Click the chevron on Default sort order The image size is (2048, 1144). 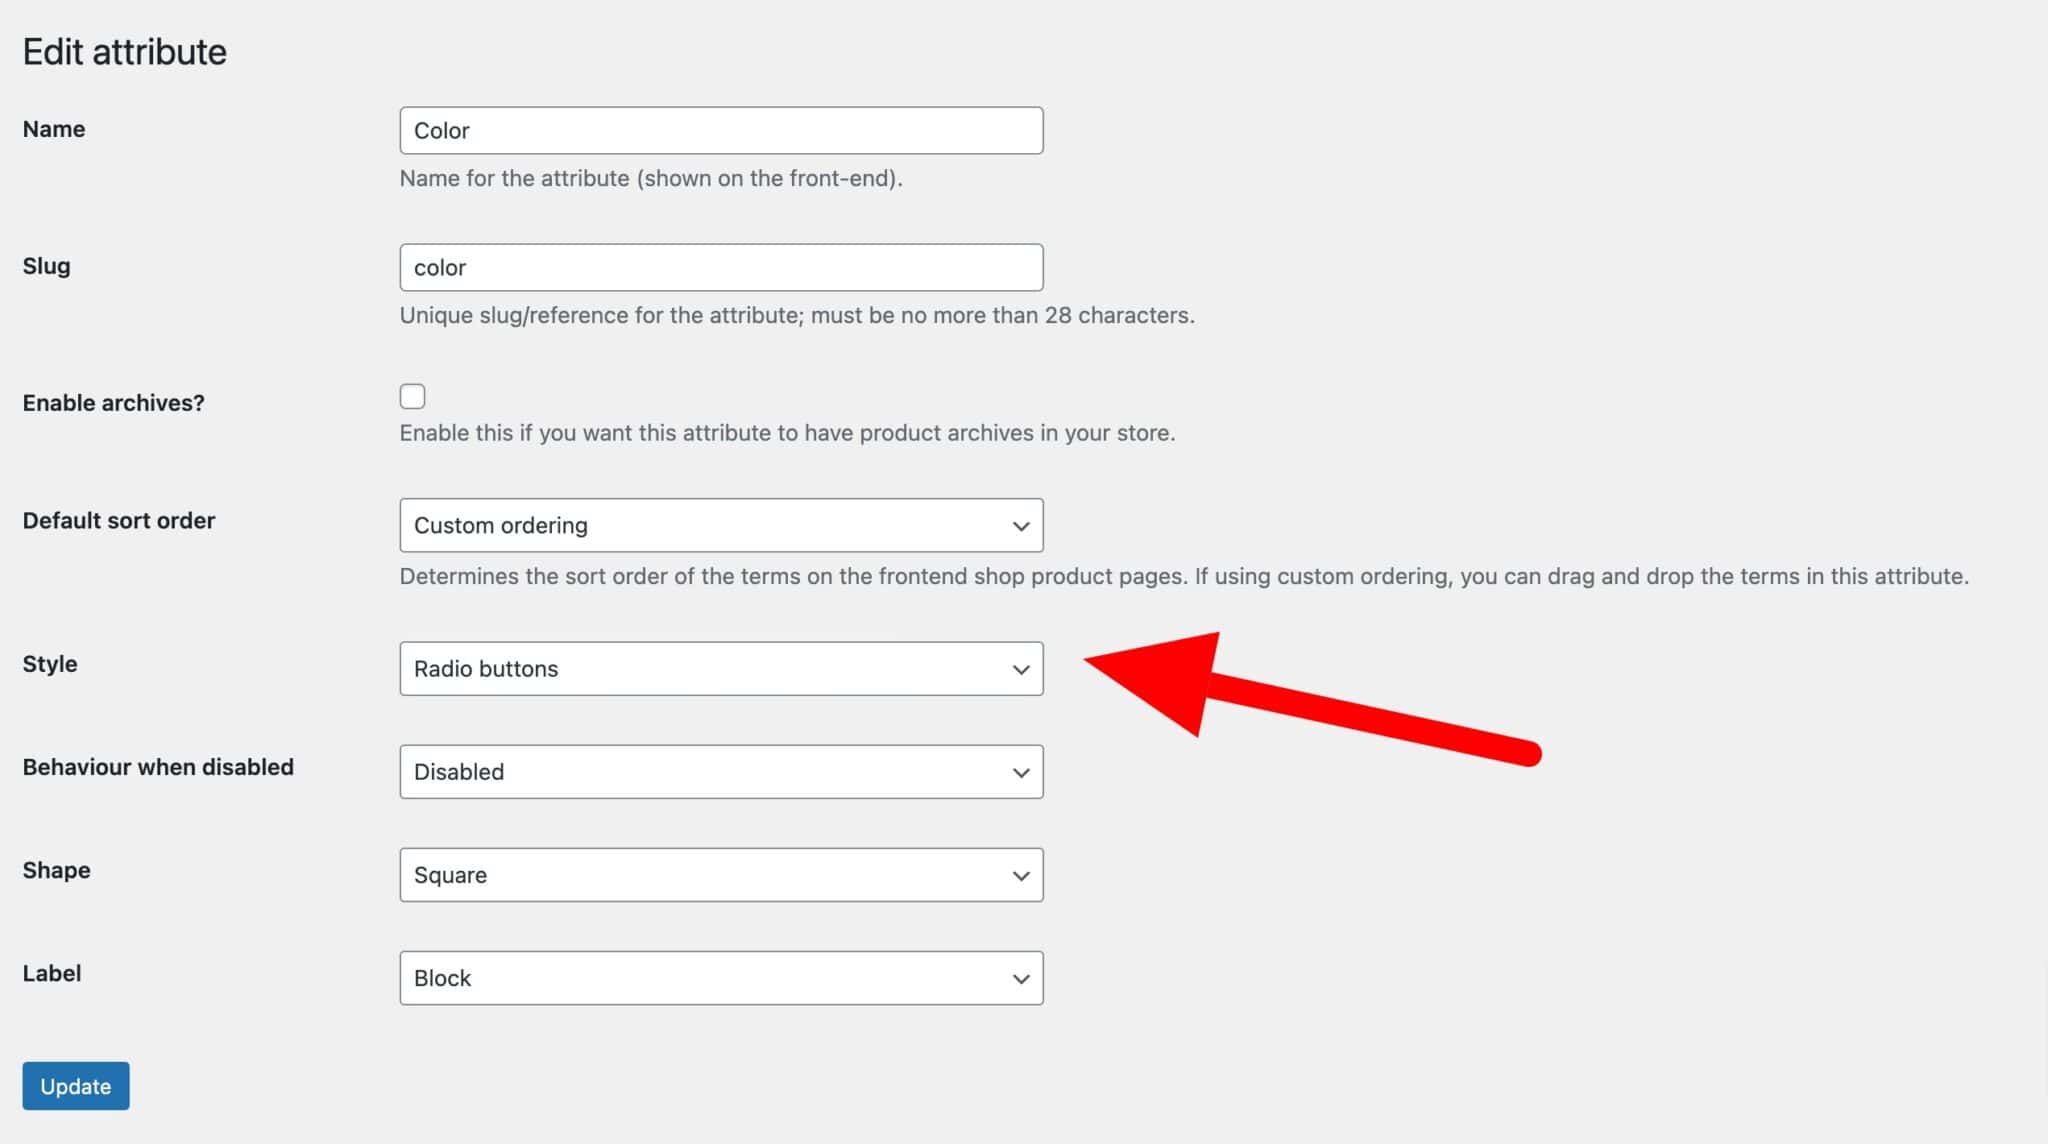pyautogui.click(x=1020, y=525)
